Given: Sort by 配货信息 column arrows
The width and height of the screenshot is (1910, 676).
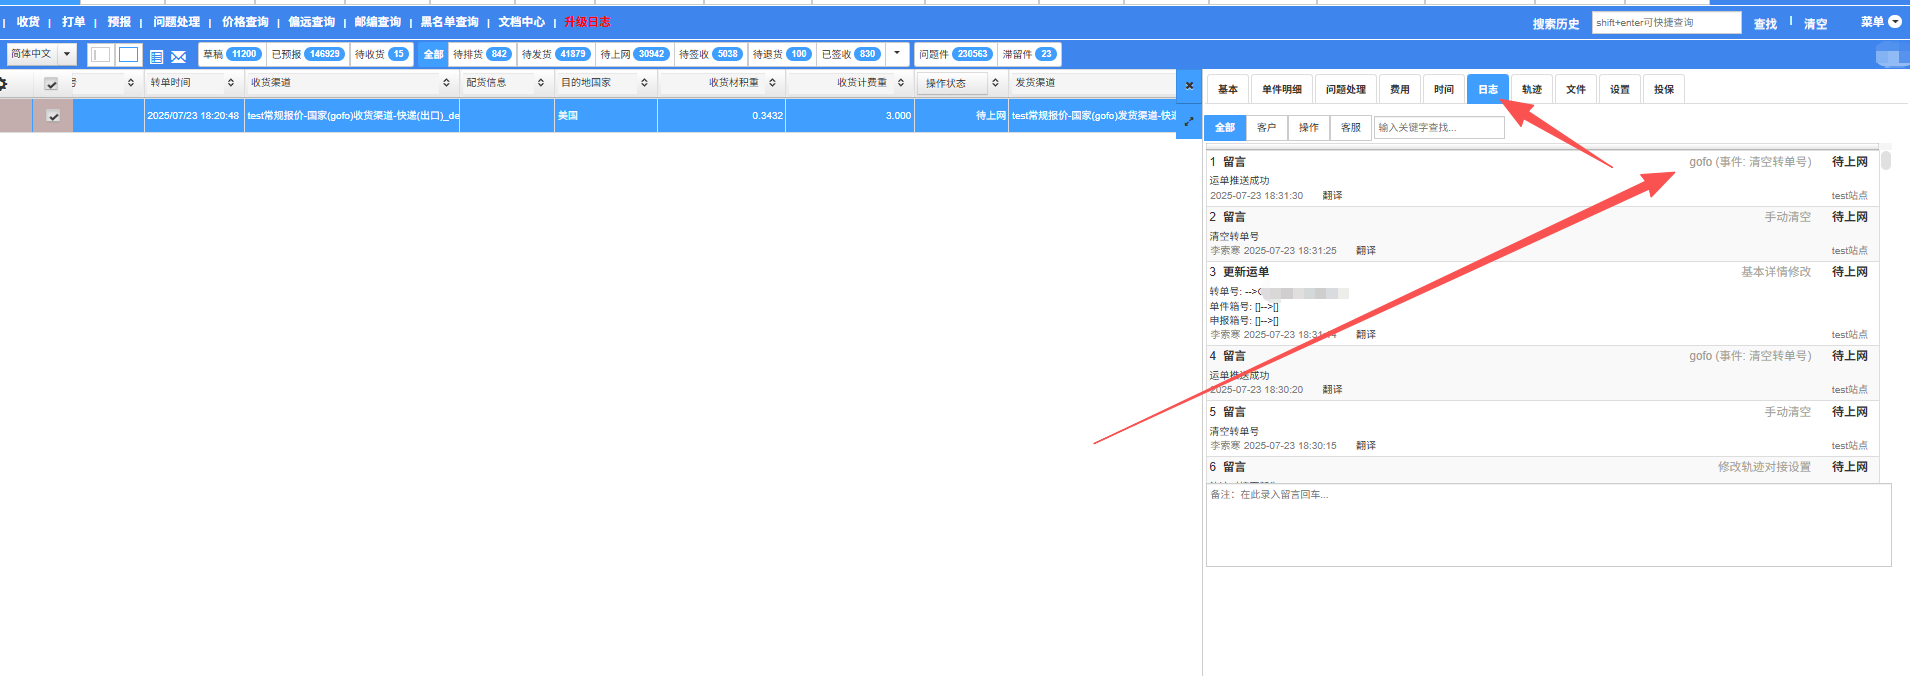Looking at the screenshot, I should 541,83.
